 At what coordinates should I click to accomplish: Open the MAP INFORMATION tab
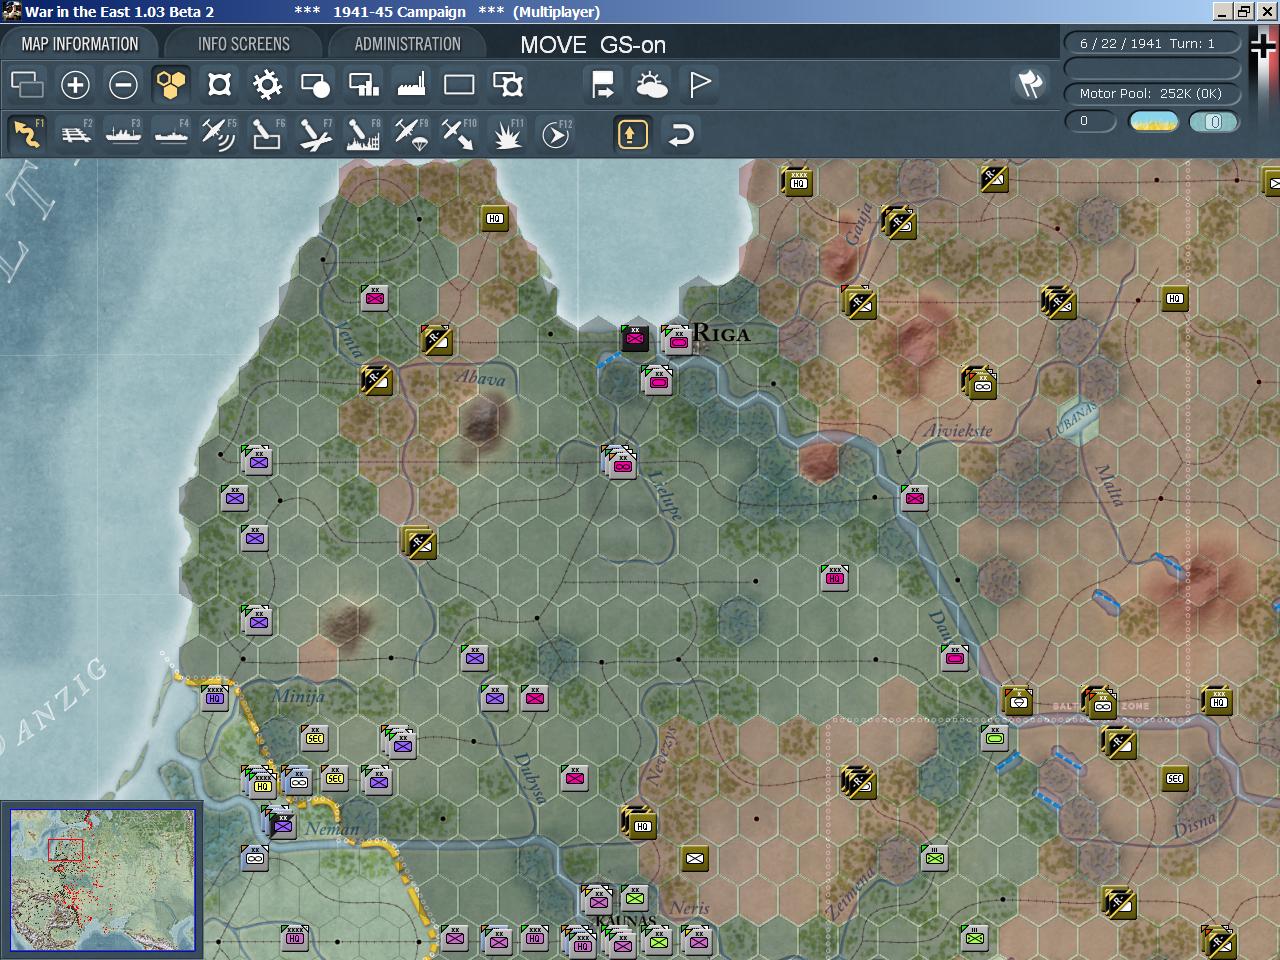click(x=80, y=44)
